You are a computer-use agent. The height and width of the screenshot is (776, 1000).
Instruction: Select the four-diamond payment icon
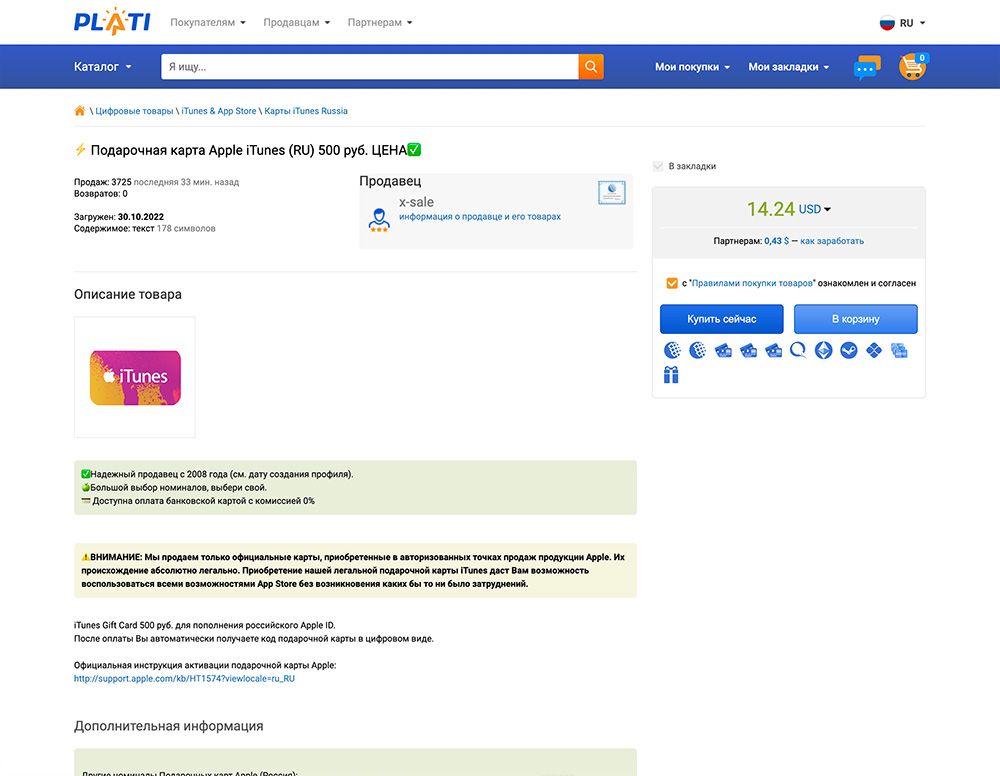[x=874, y=350]
